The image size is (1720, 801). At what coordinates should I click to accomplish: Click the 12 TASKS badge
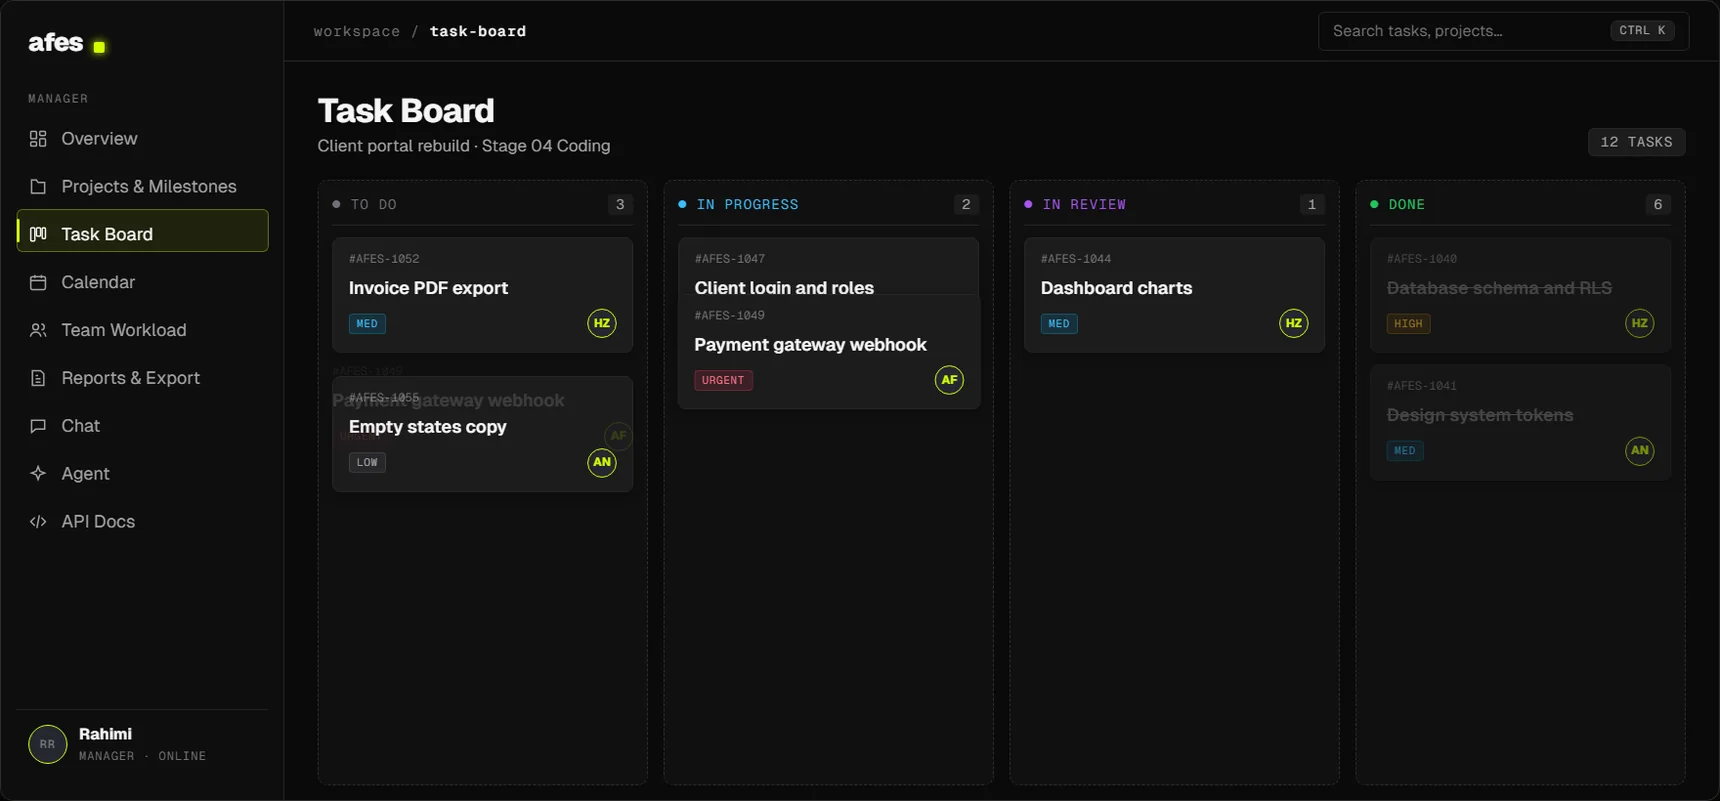tap(1636, 142)
